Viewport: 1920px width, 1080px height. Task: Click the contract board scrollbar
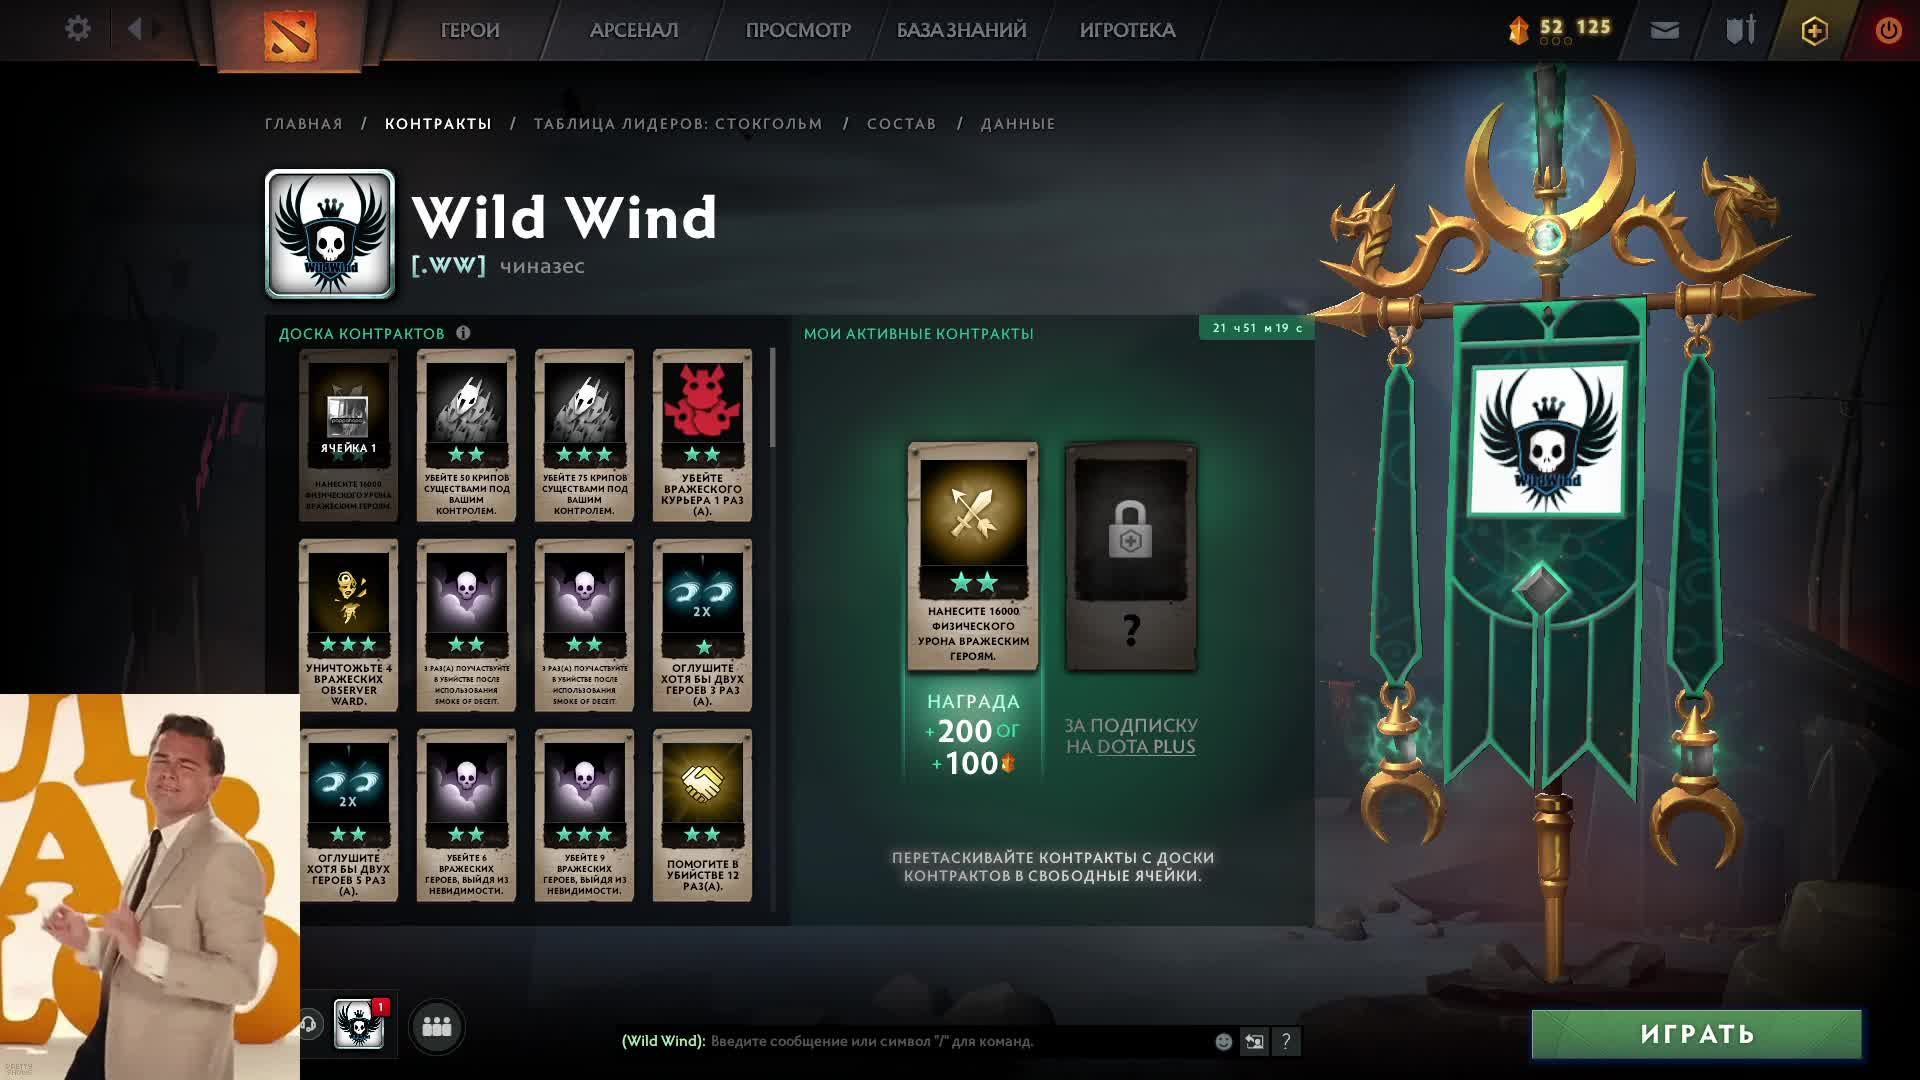click(x=773, y=398)
